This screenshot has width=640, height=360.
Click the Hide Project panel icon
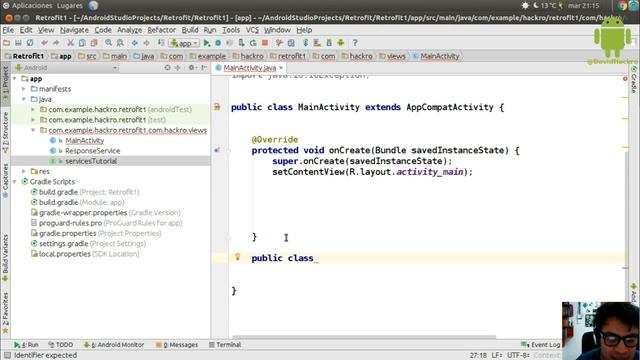pyautogui.click(x=204, y=68)
